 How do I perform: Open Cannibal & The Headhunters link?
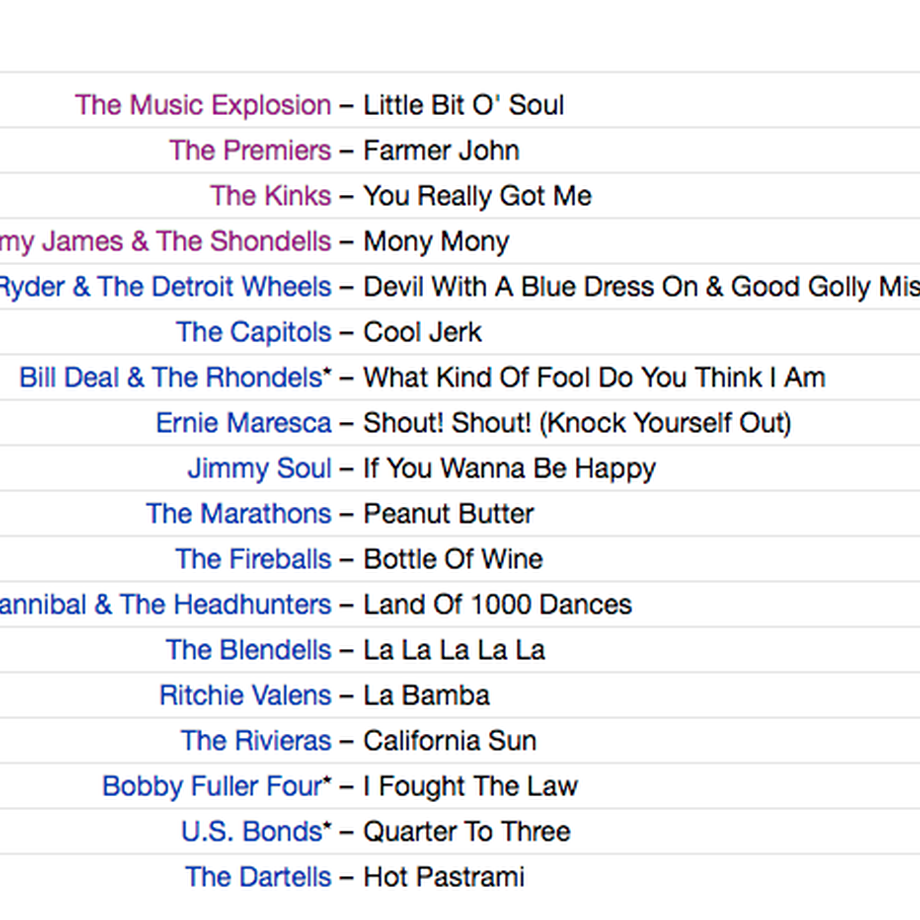pyautogui.click(x=165, y=604)
